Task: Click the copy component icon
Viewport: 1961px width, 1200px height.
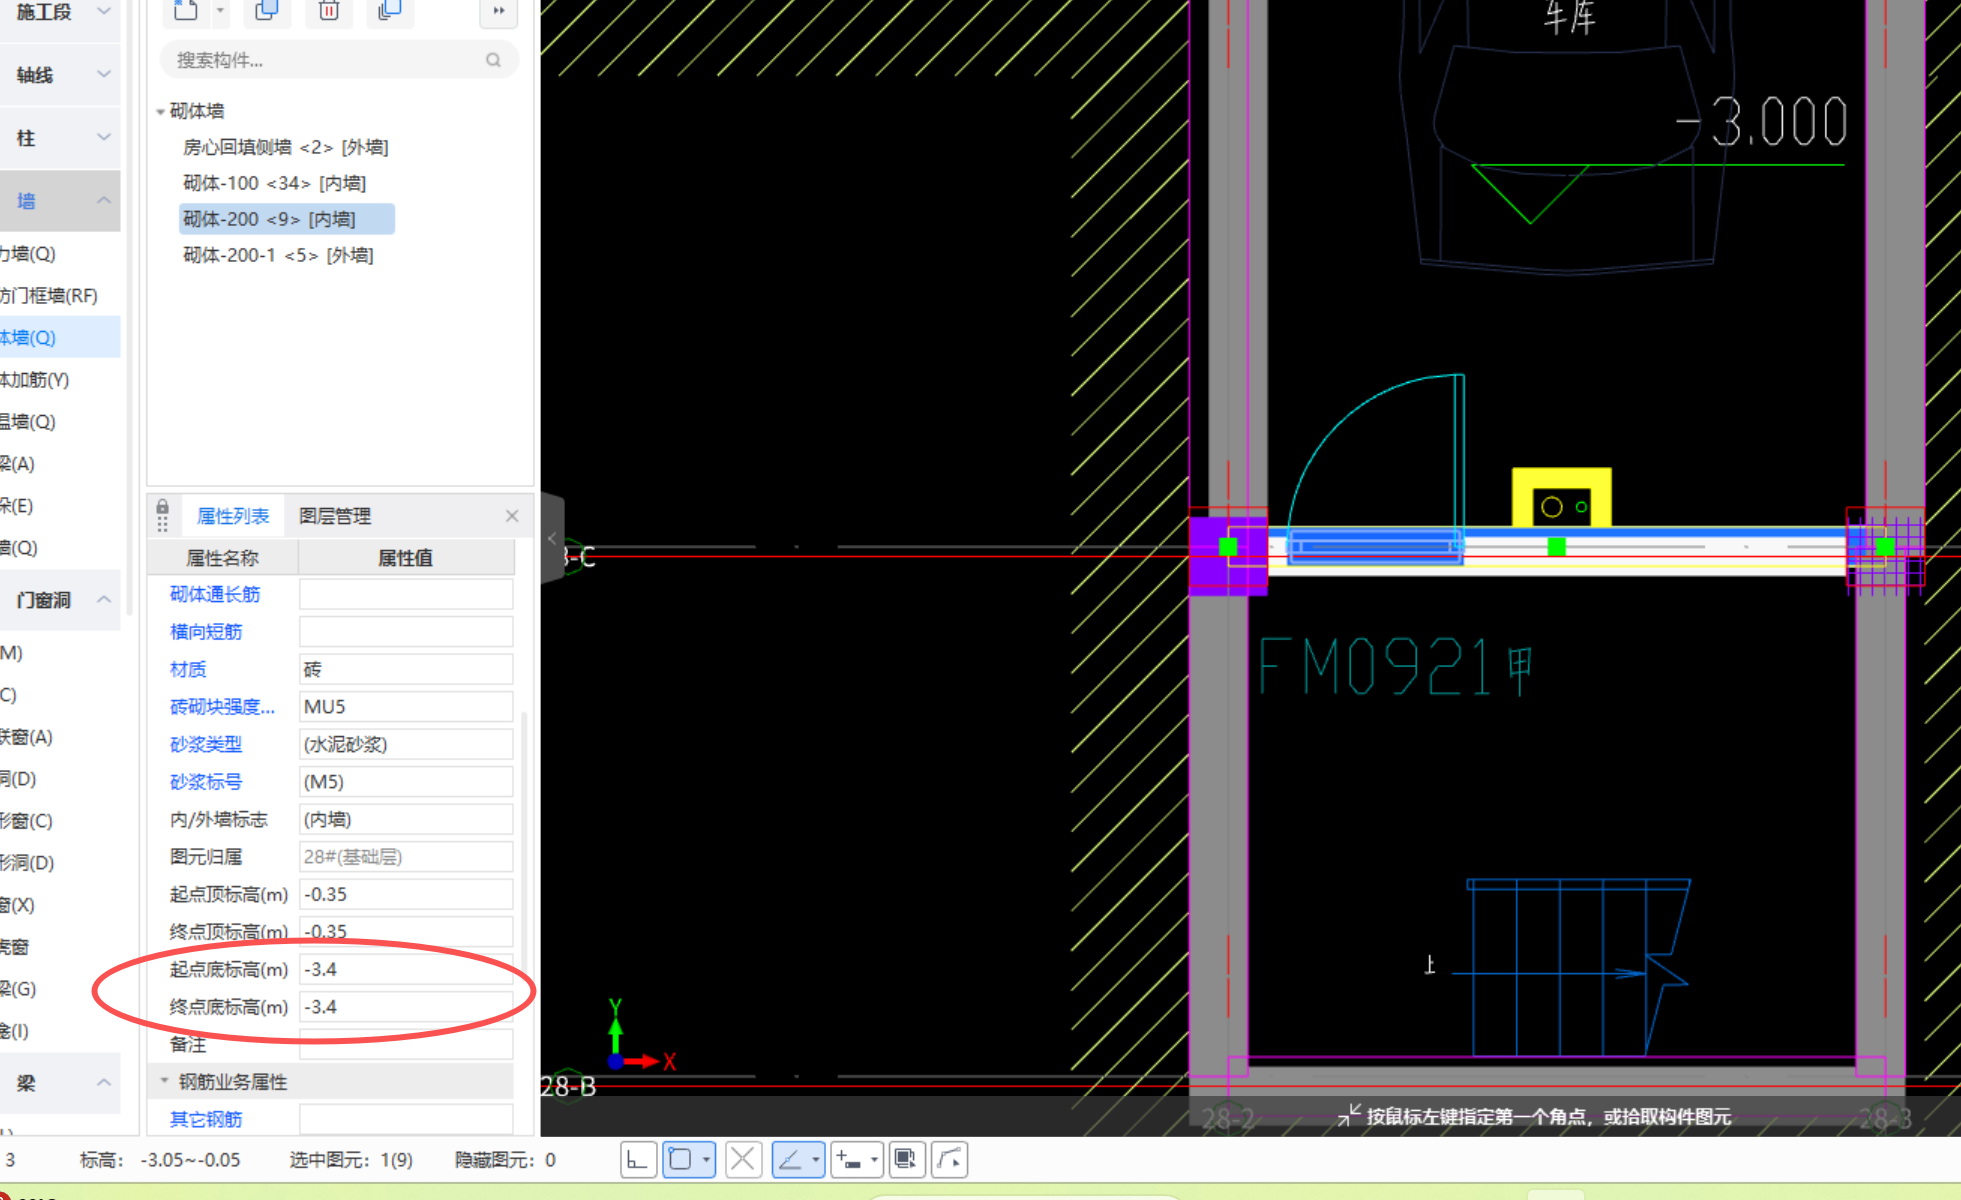Action: (266, 11)
